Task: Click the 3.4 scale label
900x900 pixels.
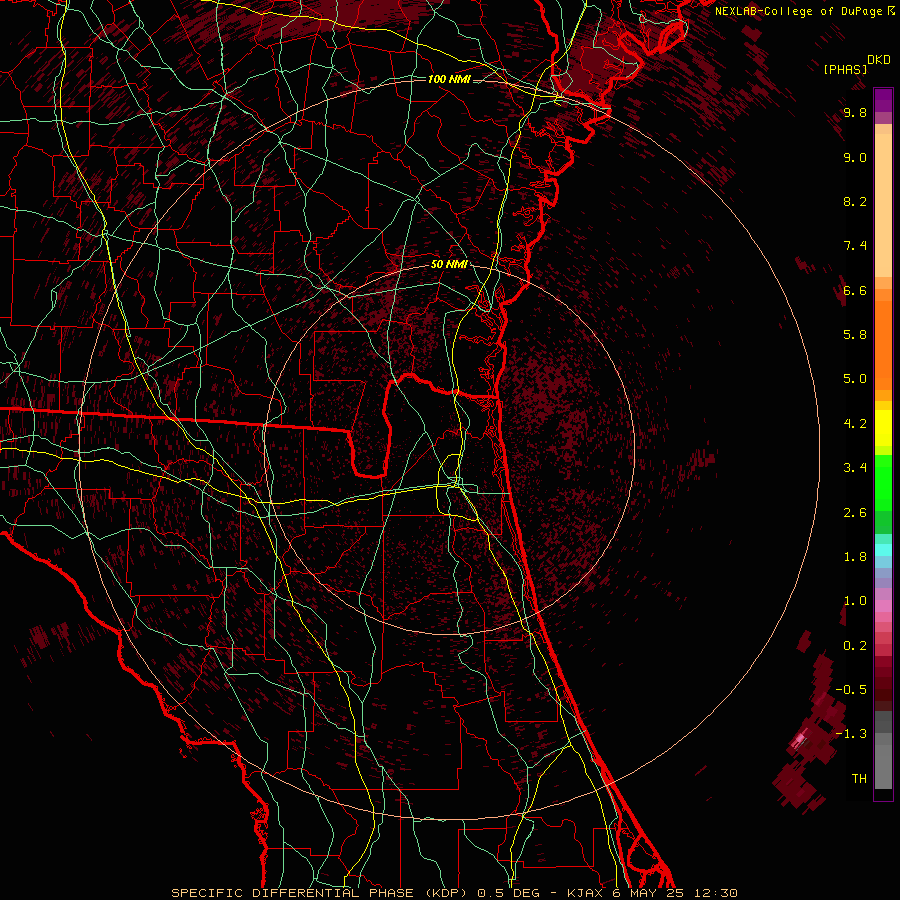Action: pos(855,468)
